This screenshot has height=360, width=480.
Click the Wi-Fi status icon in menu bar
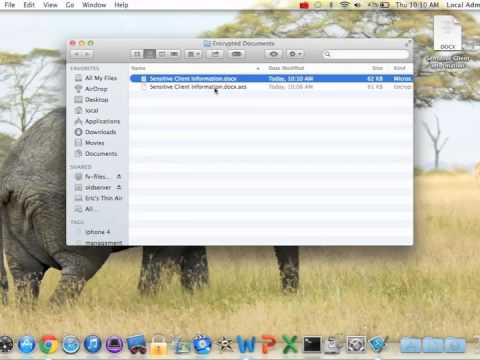pyautogui.click(x=345, y=5)
